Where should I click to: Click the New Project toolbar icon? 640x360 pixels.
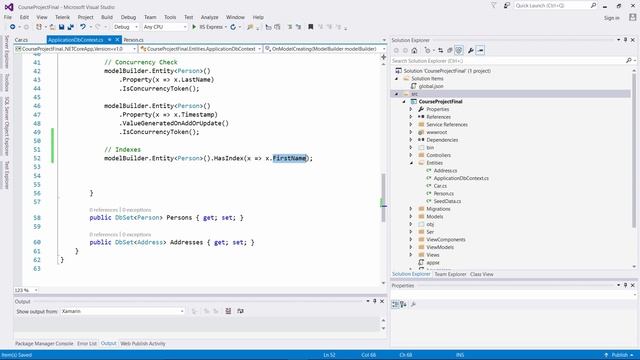coord(39,27)
